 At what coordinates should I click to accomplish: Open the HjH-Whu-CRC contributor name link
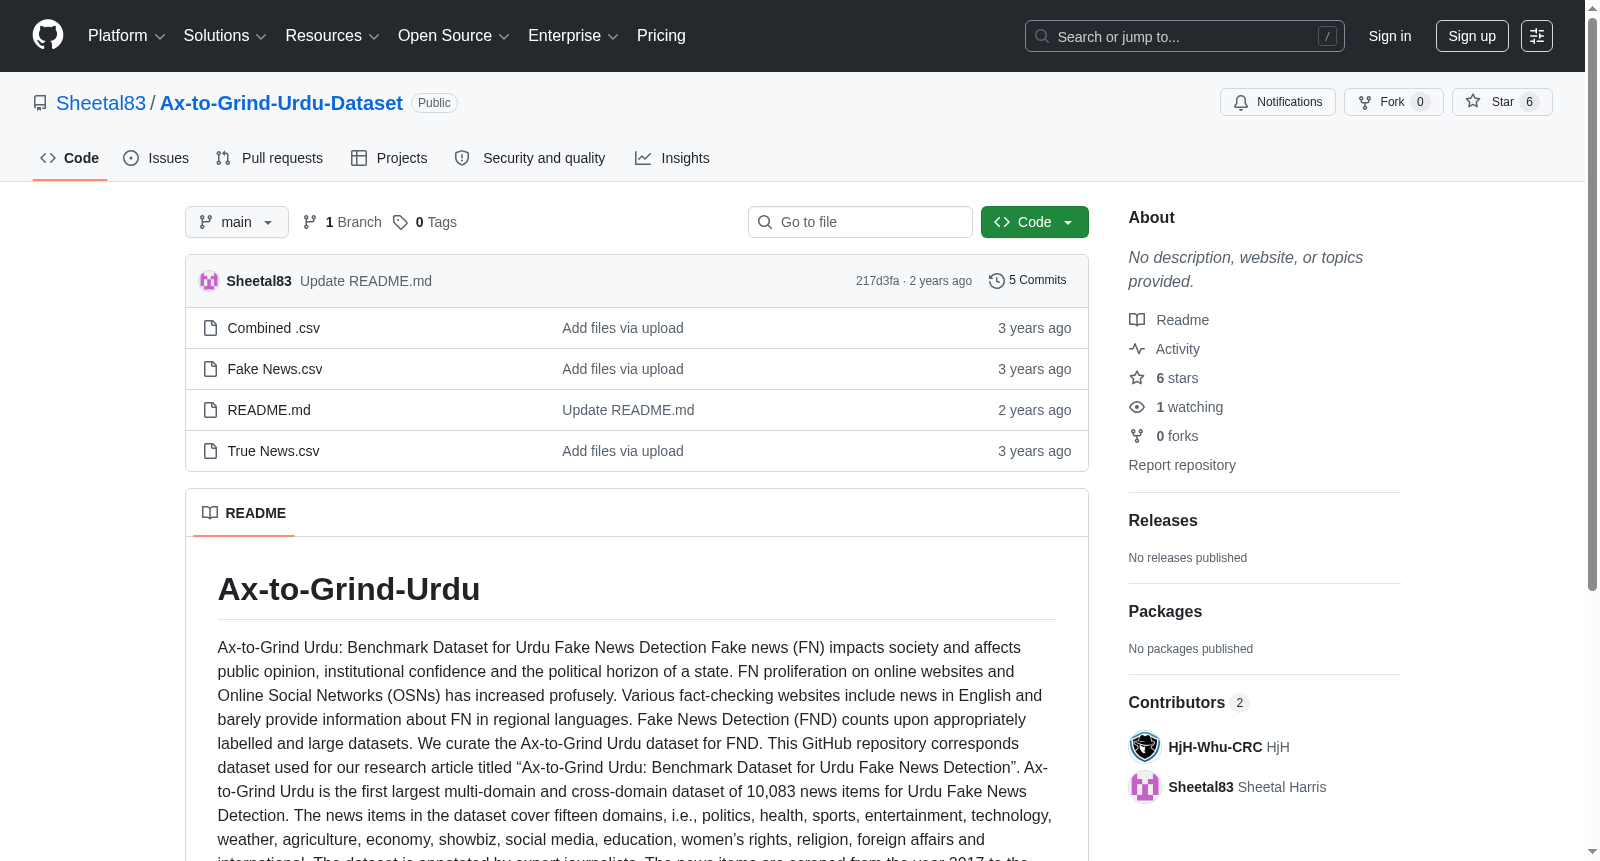(1215, 747)
